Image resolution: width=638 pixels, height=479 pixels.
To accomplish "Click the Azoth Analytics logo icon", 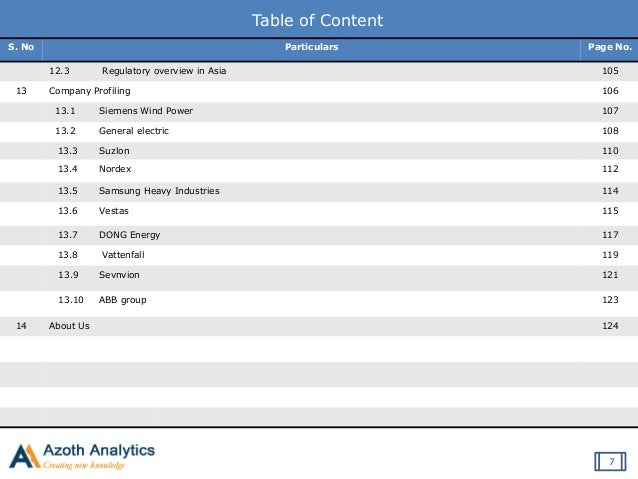I will [x=24, y=456].
